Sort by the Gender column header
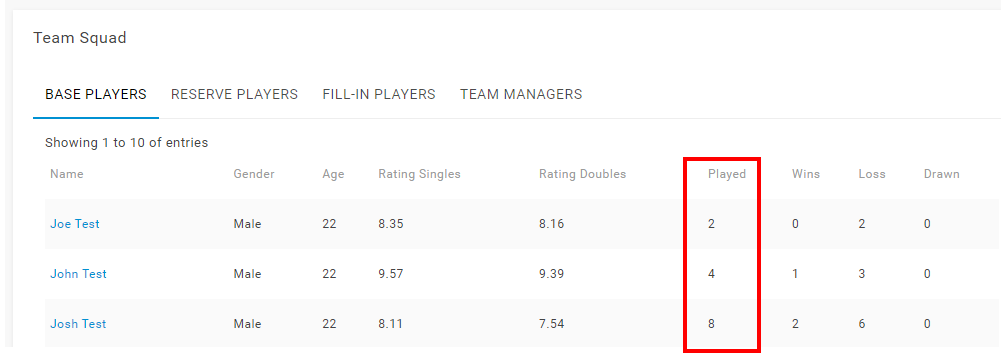The width and height of the screenshot is (1001, 363). (x=254, y=174)
